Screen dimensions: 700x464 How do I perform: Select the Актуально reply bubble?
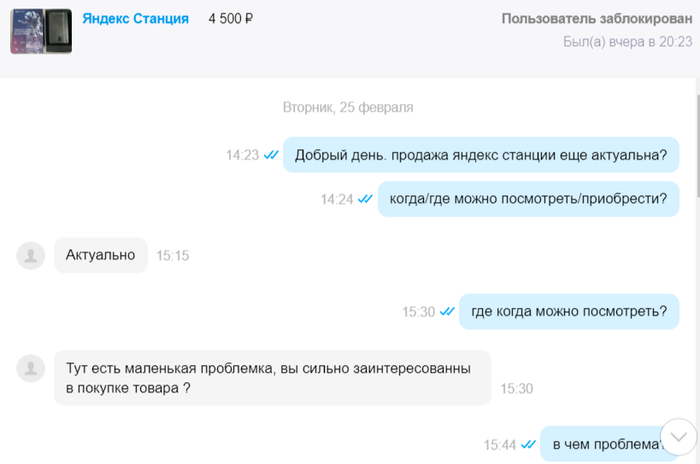click(x=100, y=255)
